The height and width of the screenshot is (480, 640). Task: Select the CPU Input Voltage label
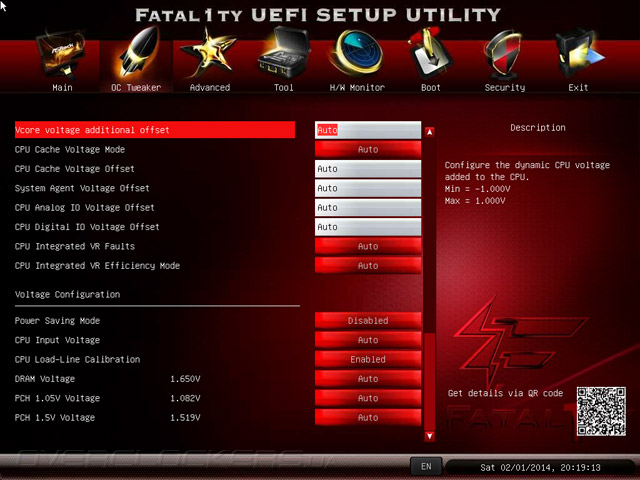tap(57, 340)
